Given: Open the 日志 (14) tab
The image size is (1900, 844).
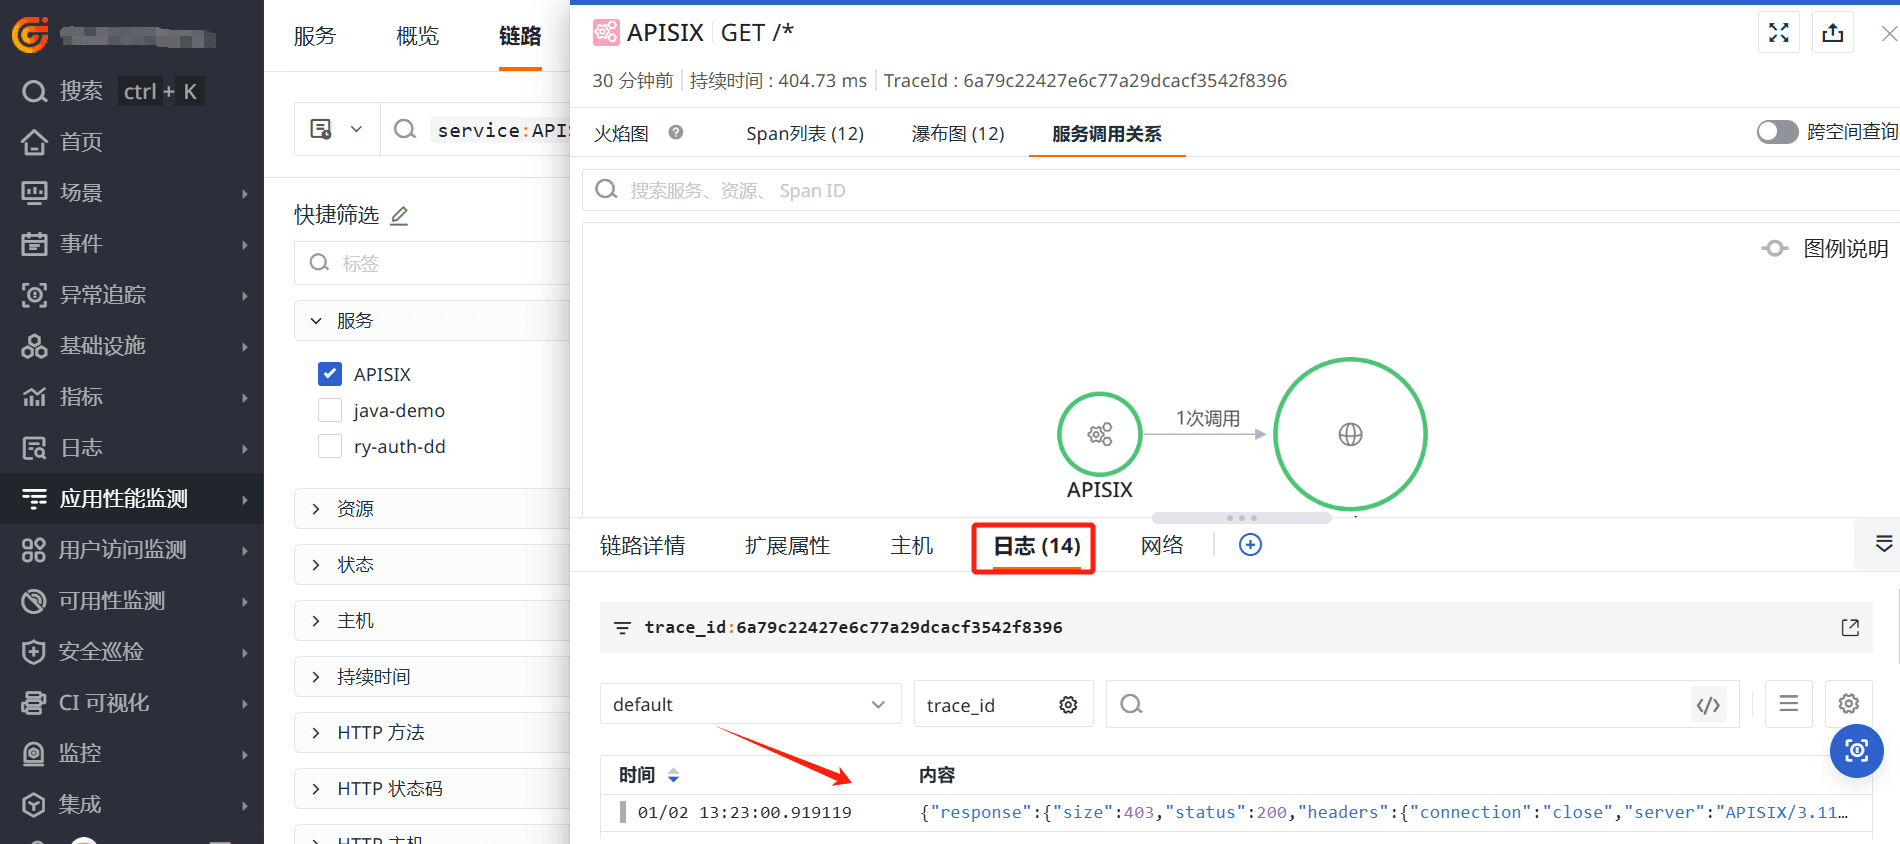Looking at the screenshot, I should 1036,546.
